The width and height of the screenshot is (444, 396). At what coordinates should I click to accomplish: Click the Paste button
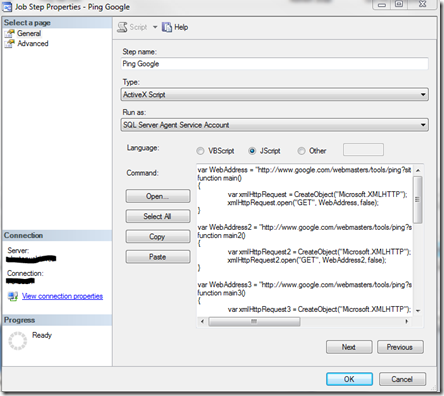[158, 257]
